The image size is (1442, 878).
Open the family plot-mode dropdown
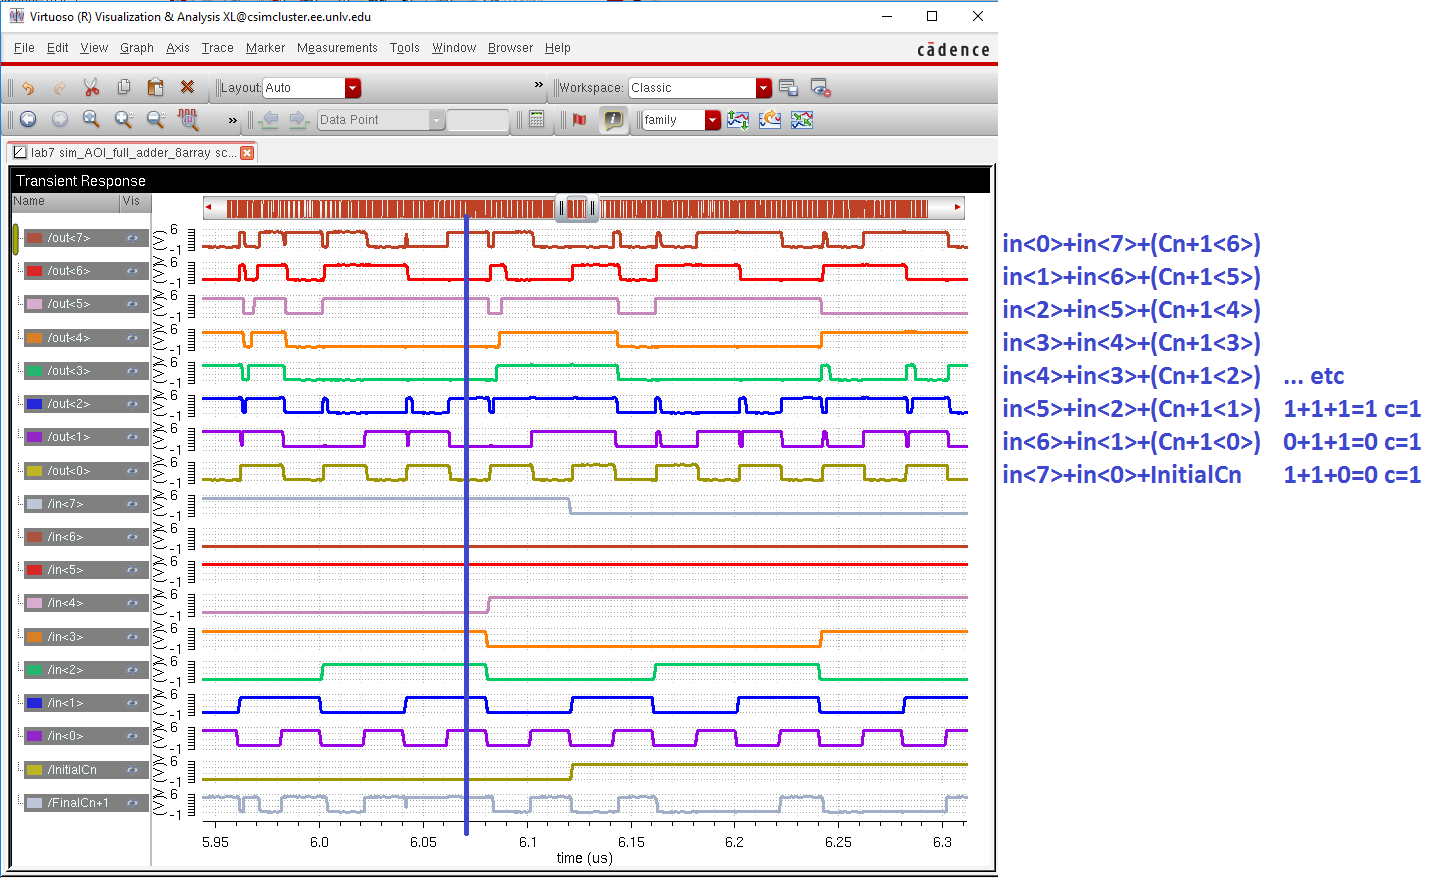pyautogui.click(x=712, y=120)
